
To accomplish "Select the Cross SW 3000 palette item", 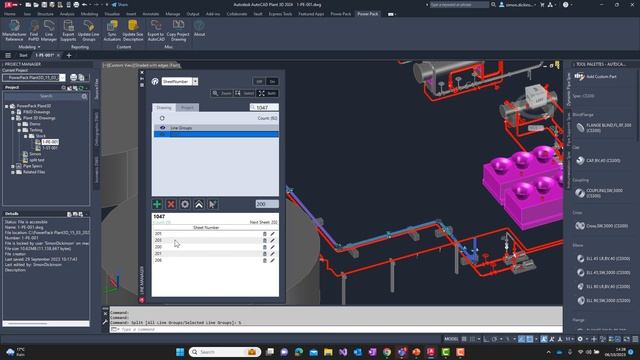I will (x=602, y=226).
